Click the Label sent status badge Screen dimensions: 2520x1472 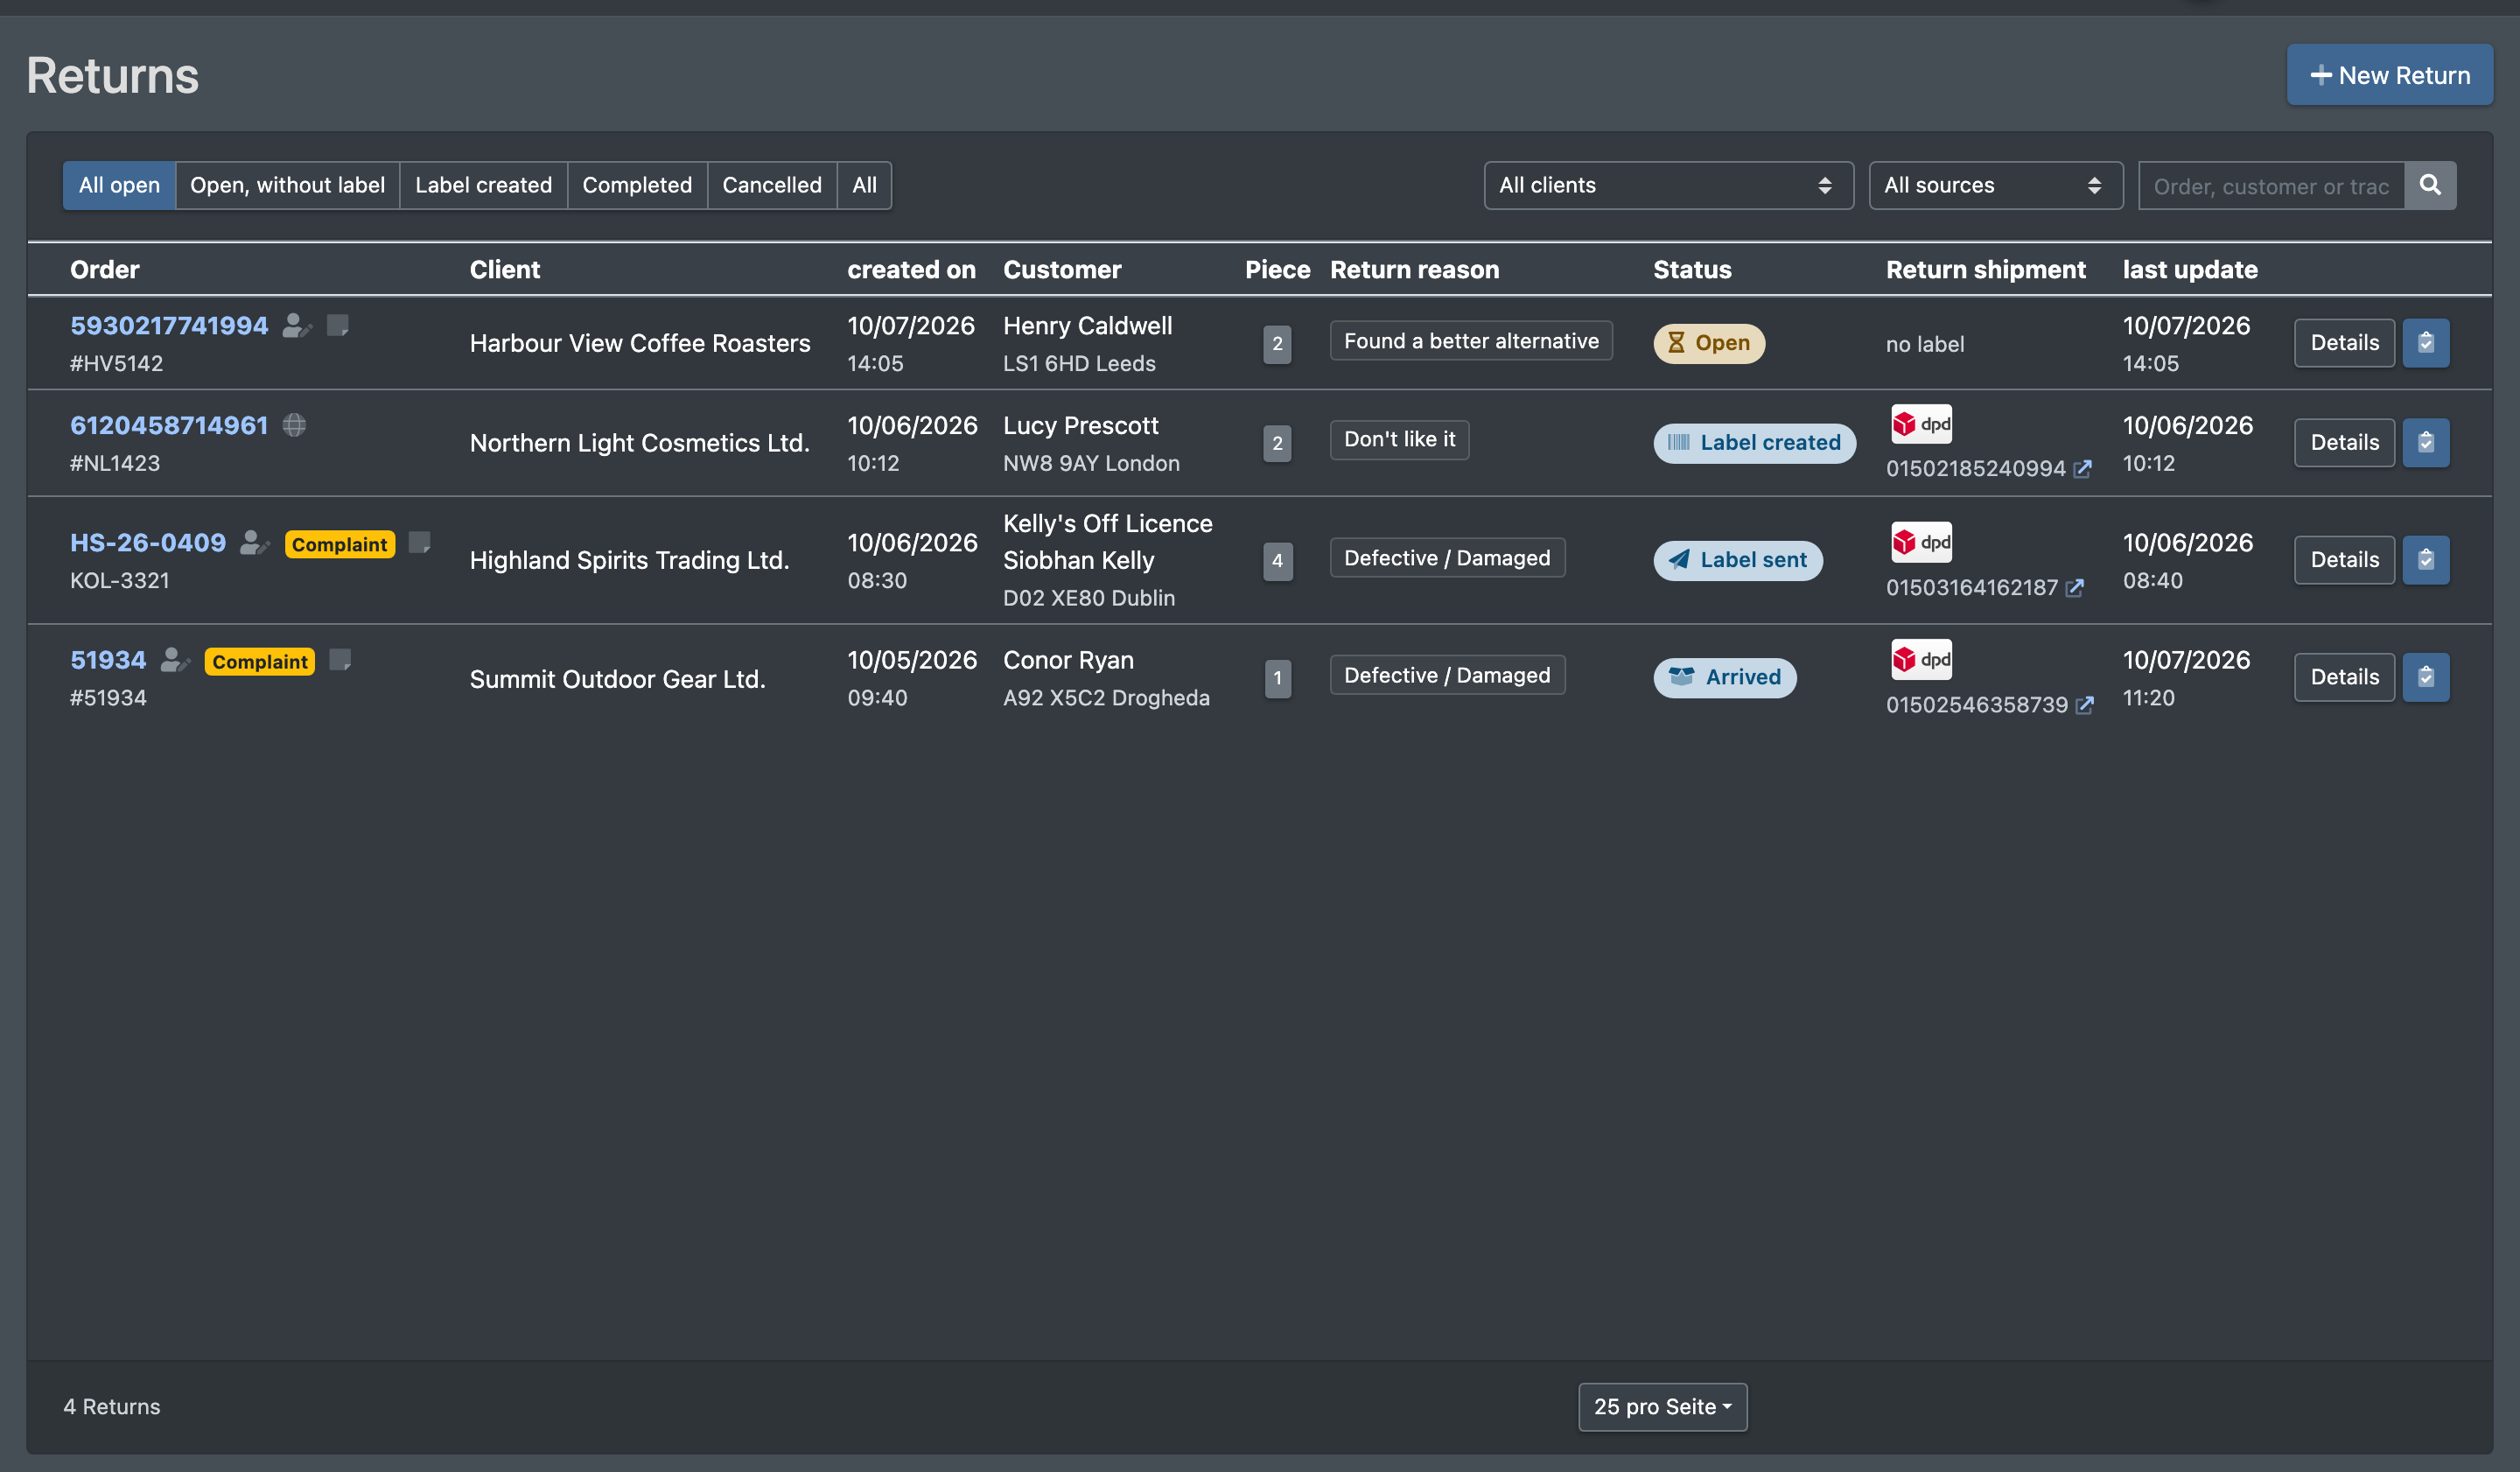coord(1738,560)
